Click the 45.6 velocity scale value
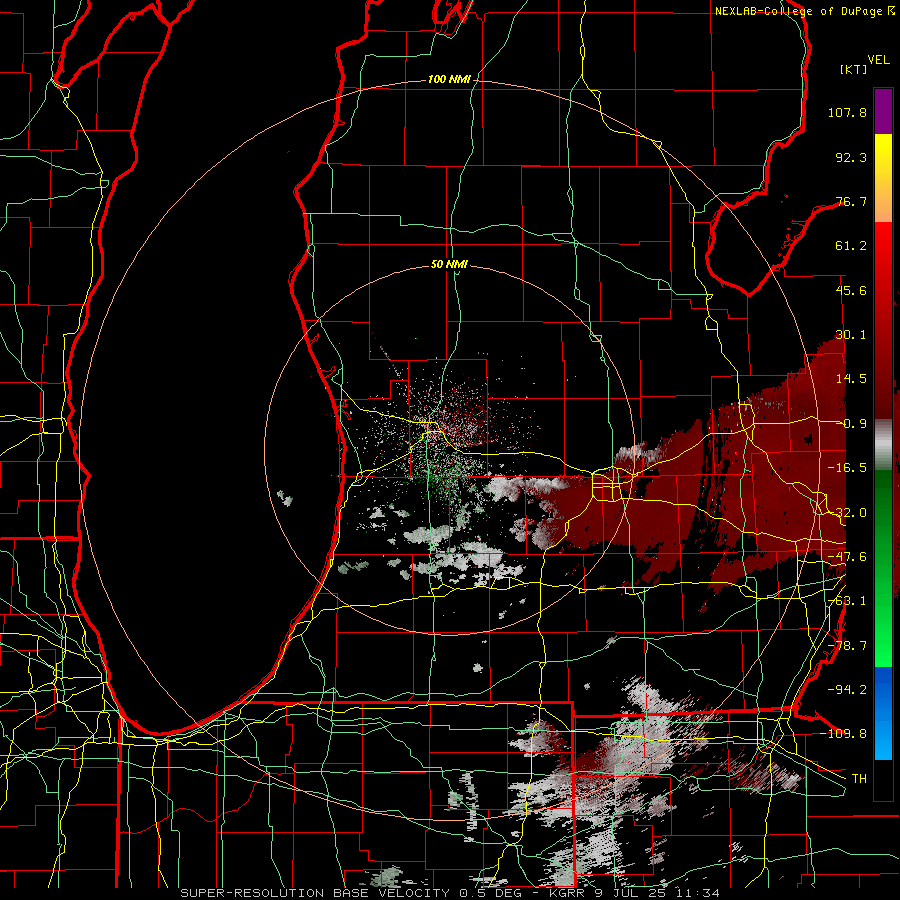 [851, 290]
